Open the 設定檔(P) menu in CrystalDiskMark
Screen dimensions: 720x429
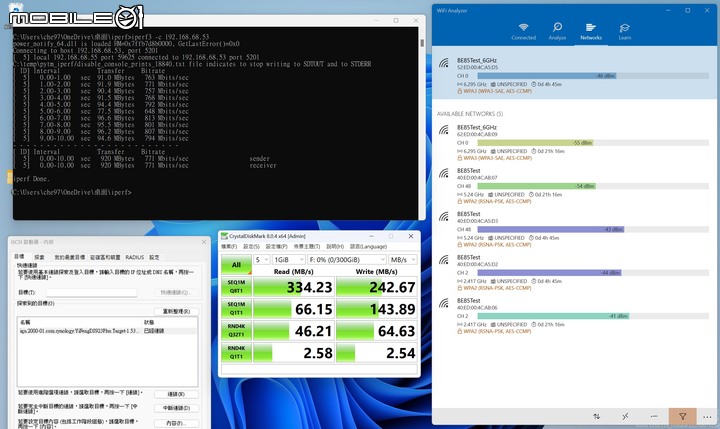[276, 247]
